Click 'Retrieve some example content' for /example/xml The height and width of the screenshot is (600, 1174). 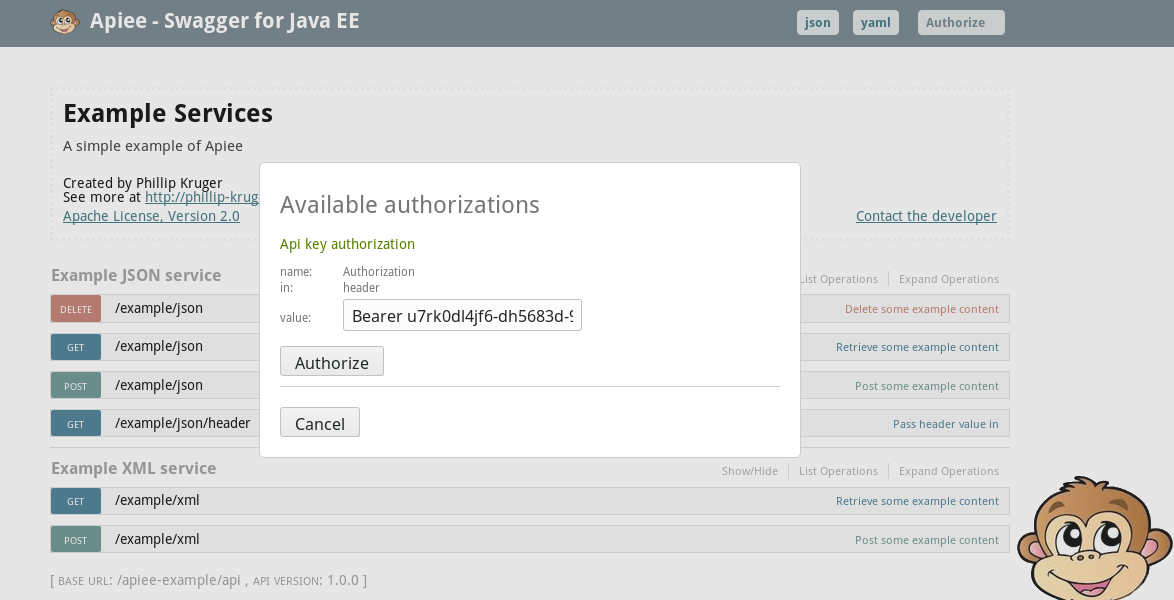(x=917, y=501)
